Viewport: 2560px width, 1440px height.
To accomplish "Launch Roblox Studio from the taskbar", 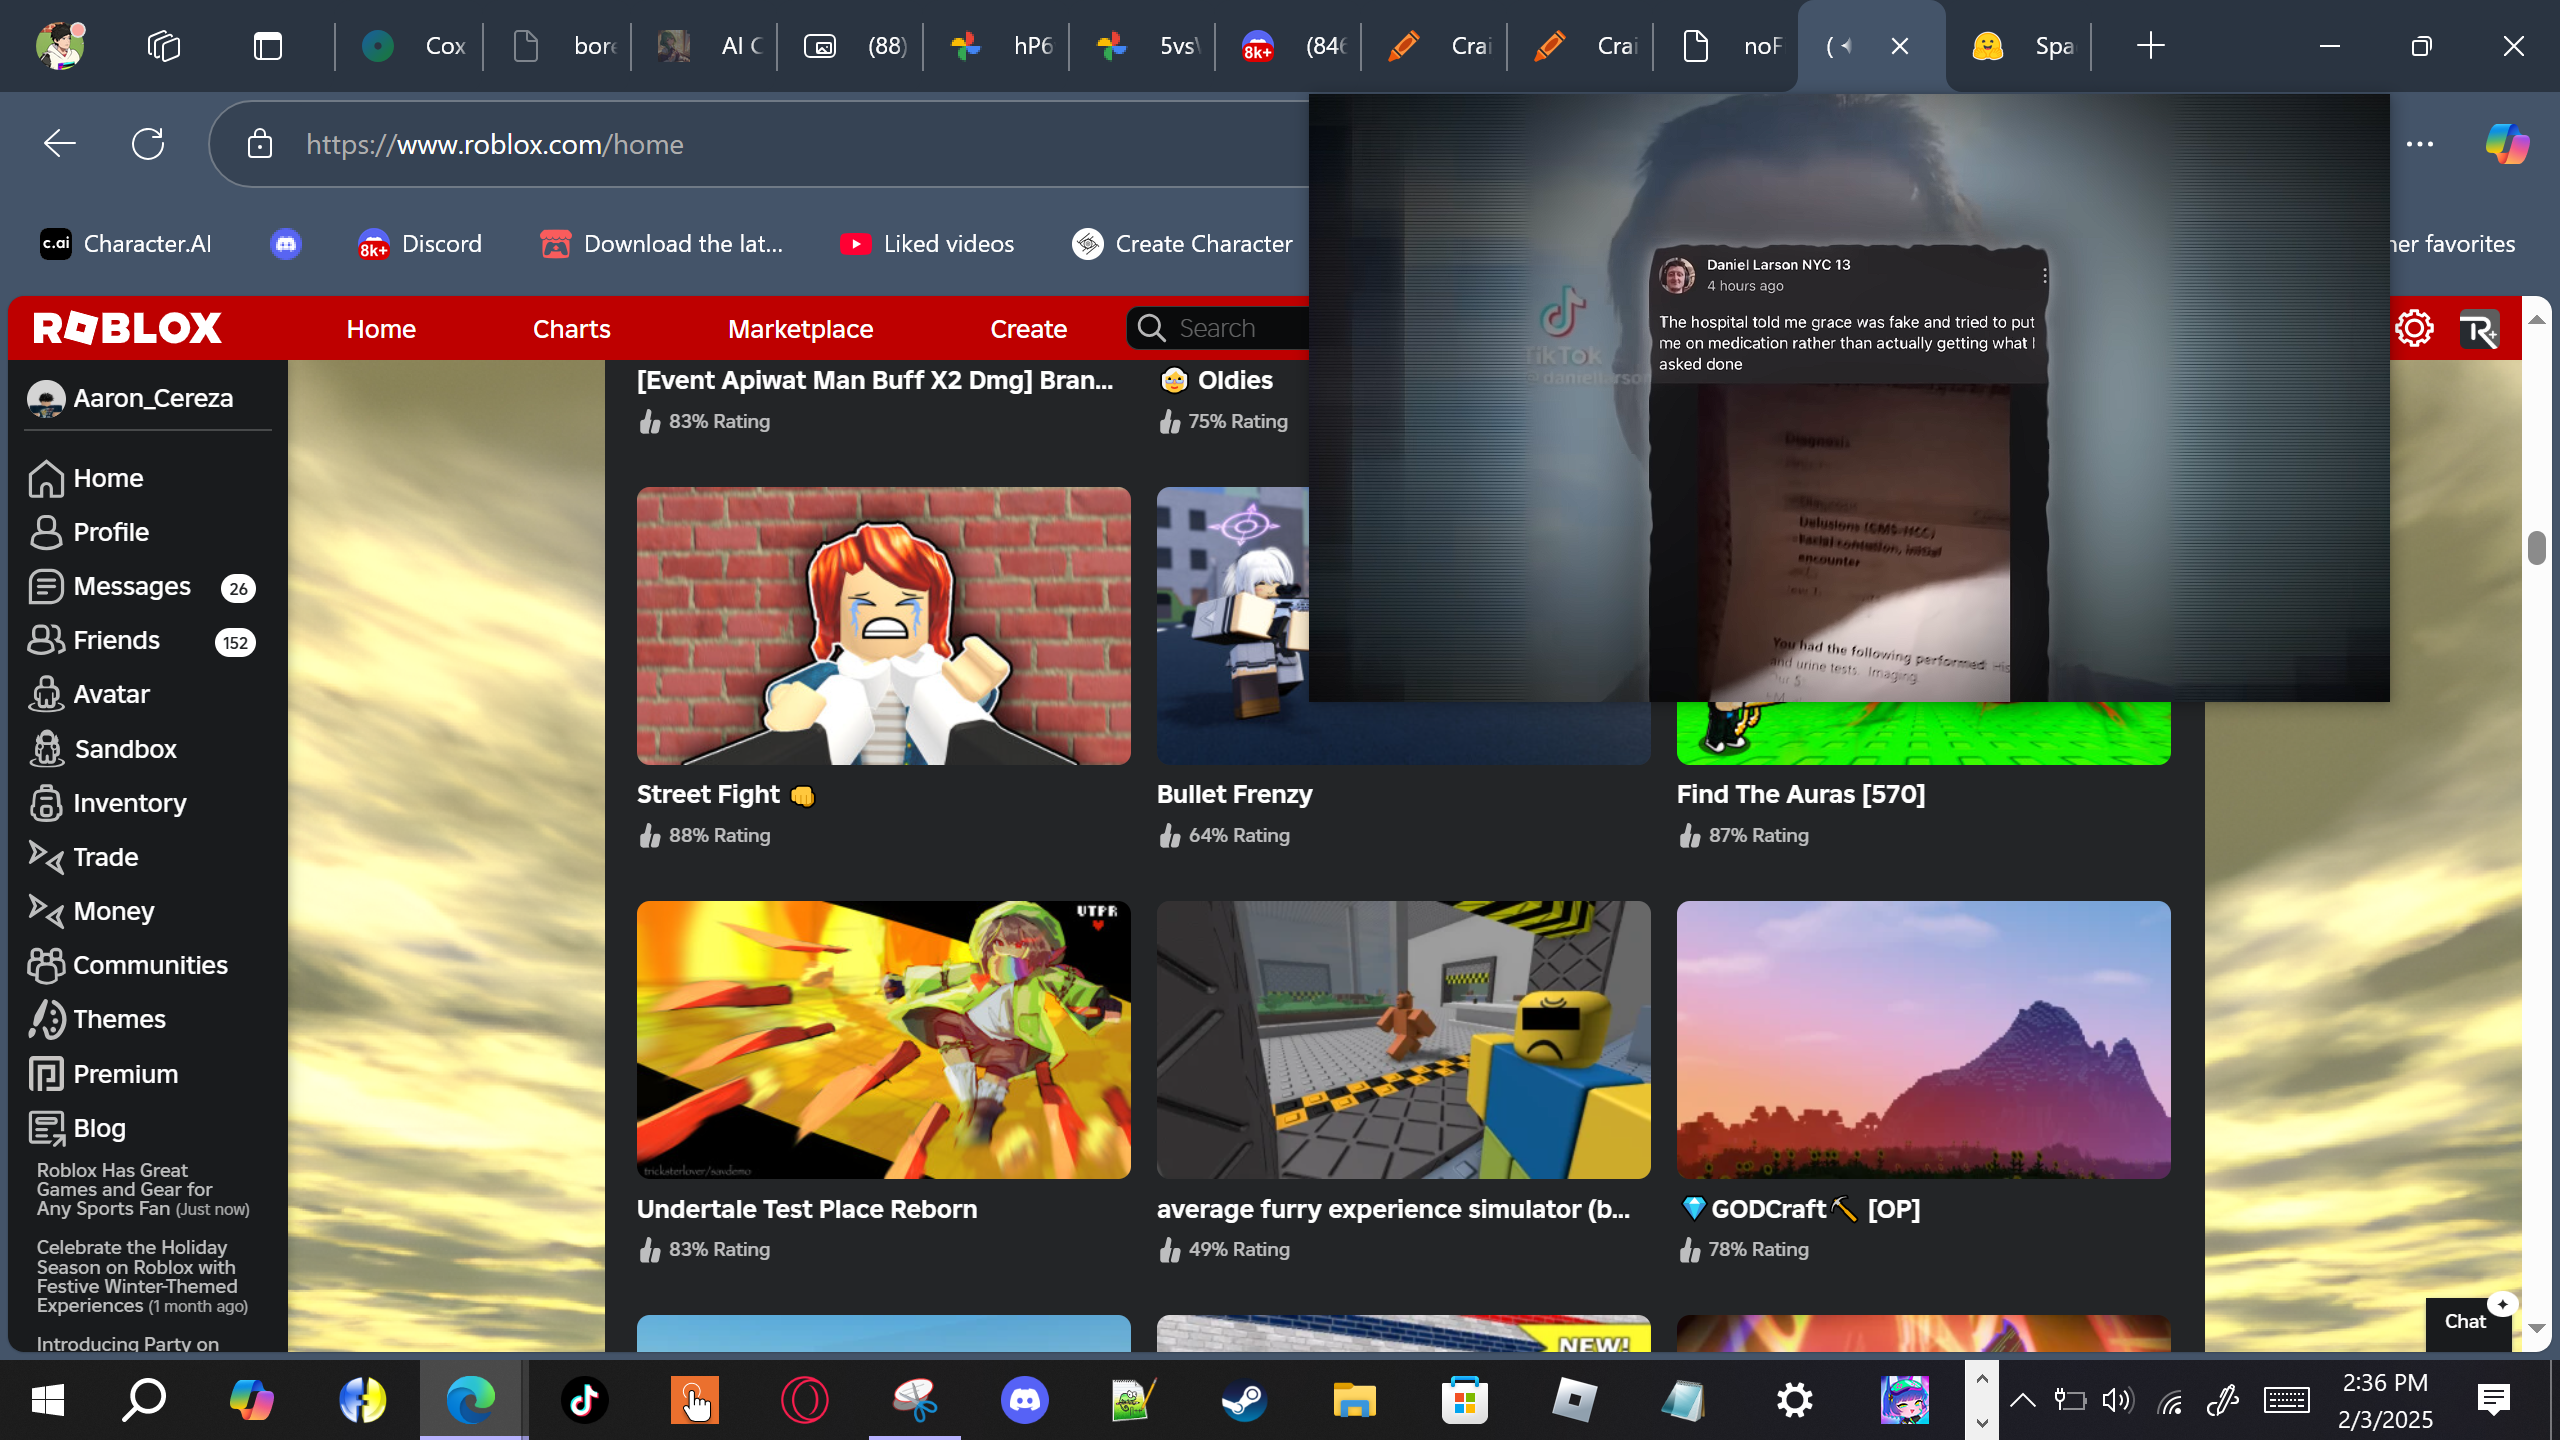I will 1575,1400.
